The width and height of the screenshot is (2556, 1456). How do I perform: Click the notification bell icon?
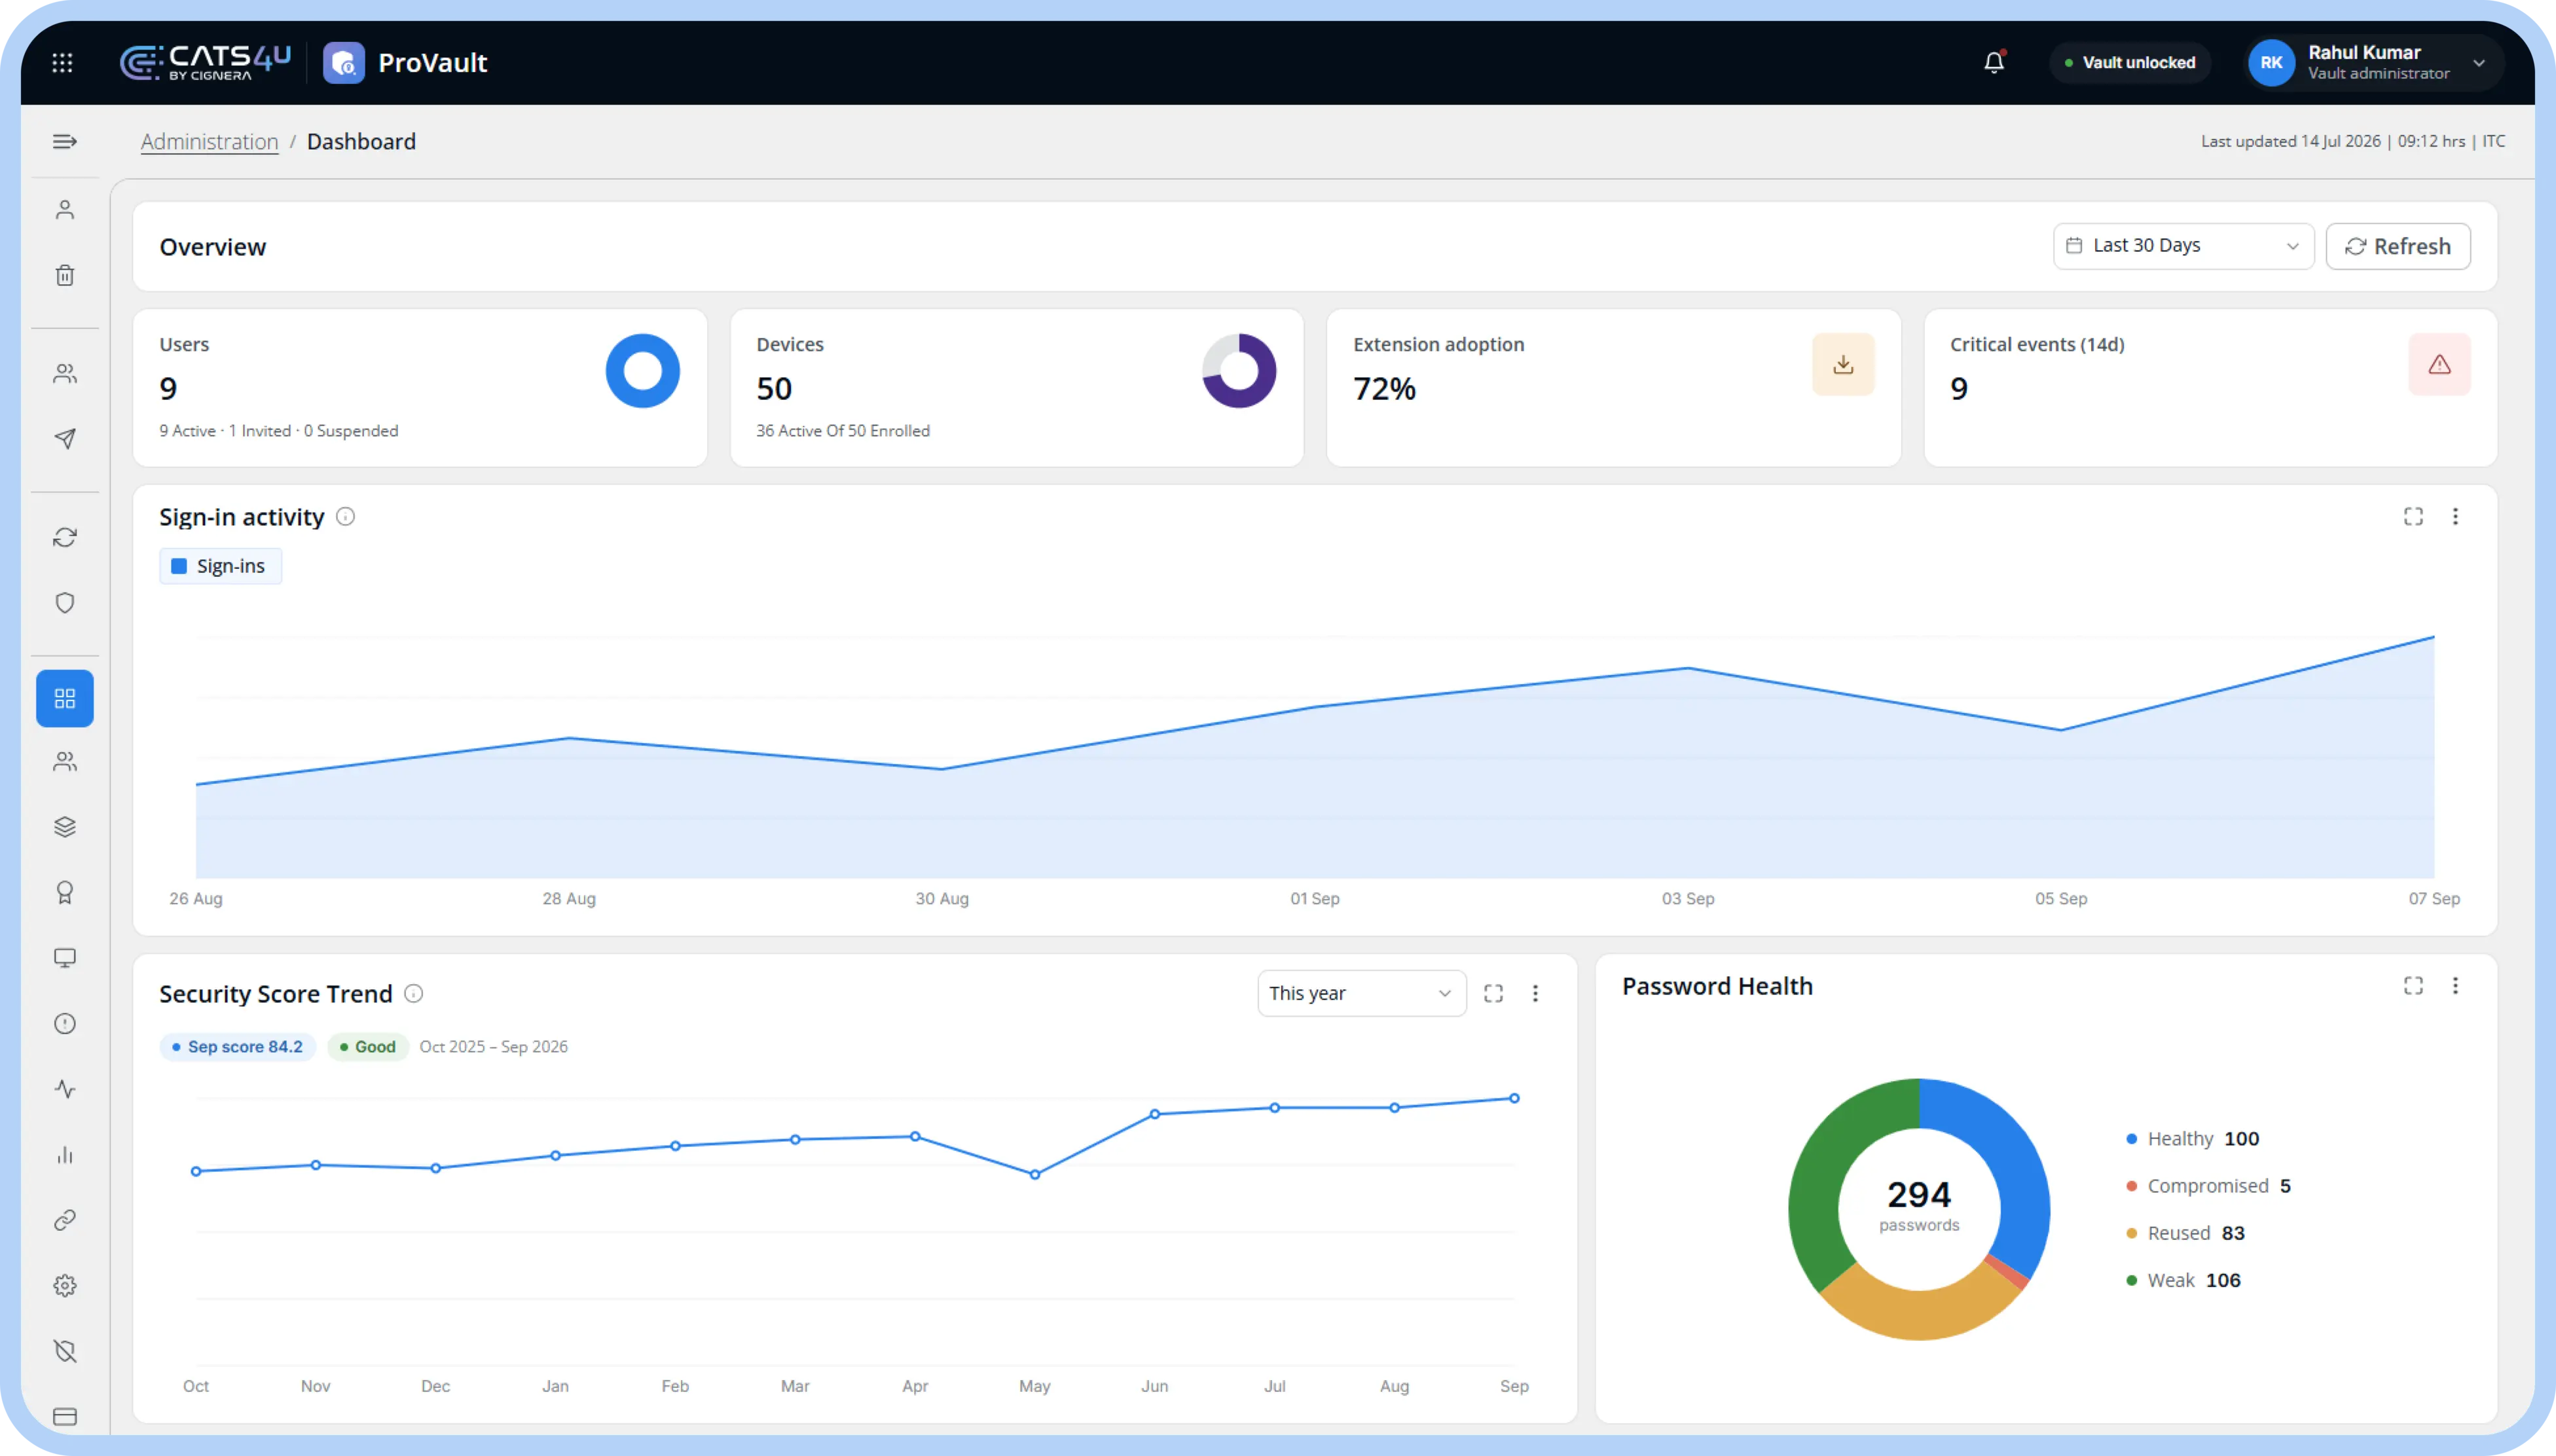click(x=1994, y=62)
